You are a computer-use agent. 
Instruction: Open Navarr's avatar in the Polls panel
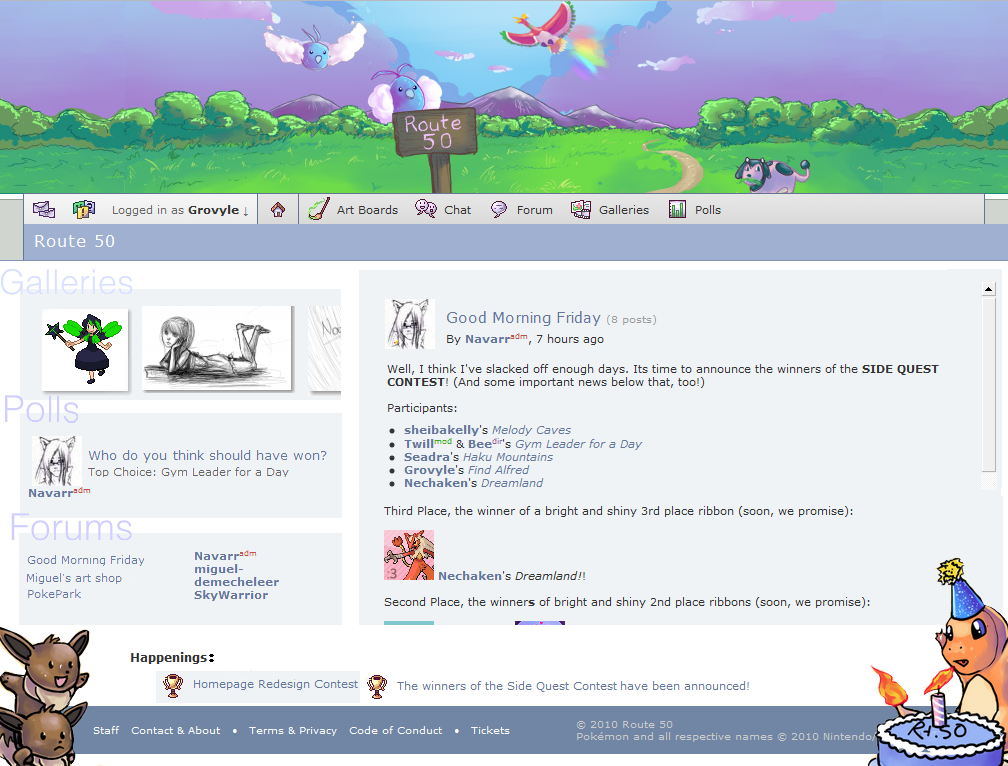click(57, 461)
